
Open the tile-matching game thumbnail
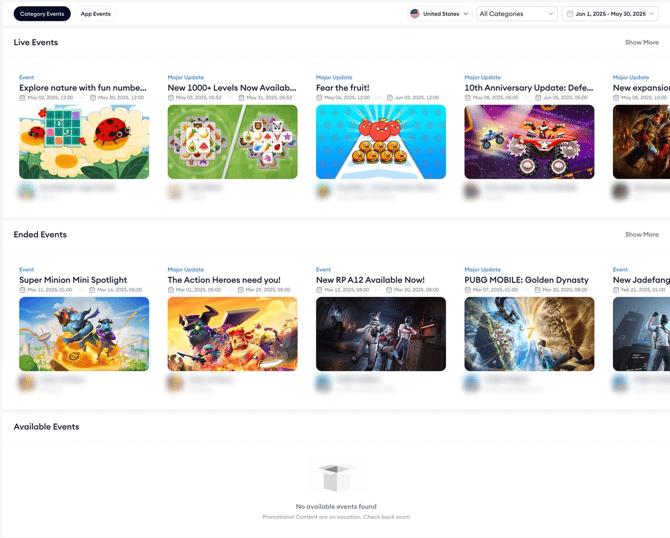click(x=232, y=142)
